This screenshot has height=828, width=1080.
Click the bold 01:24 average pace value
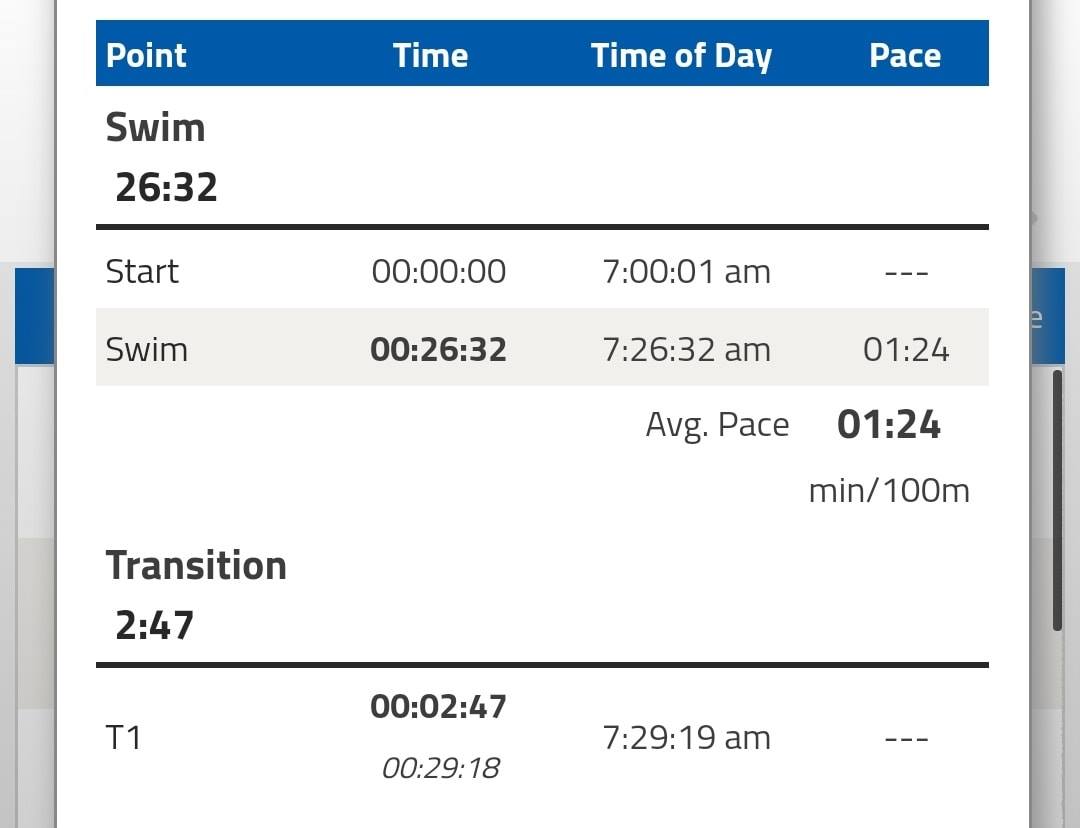click(x=889, y=424)
